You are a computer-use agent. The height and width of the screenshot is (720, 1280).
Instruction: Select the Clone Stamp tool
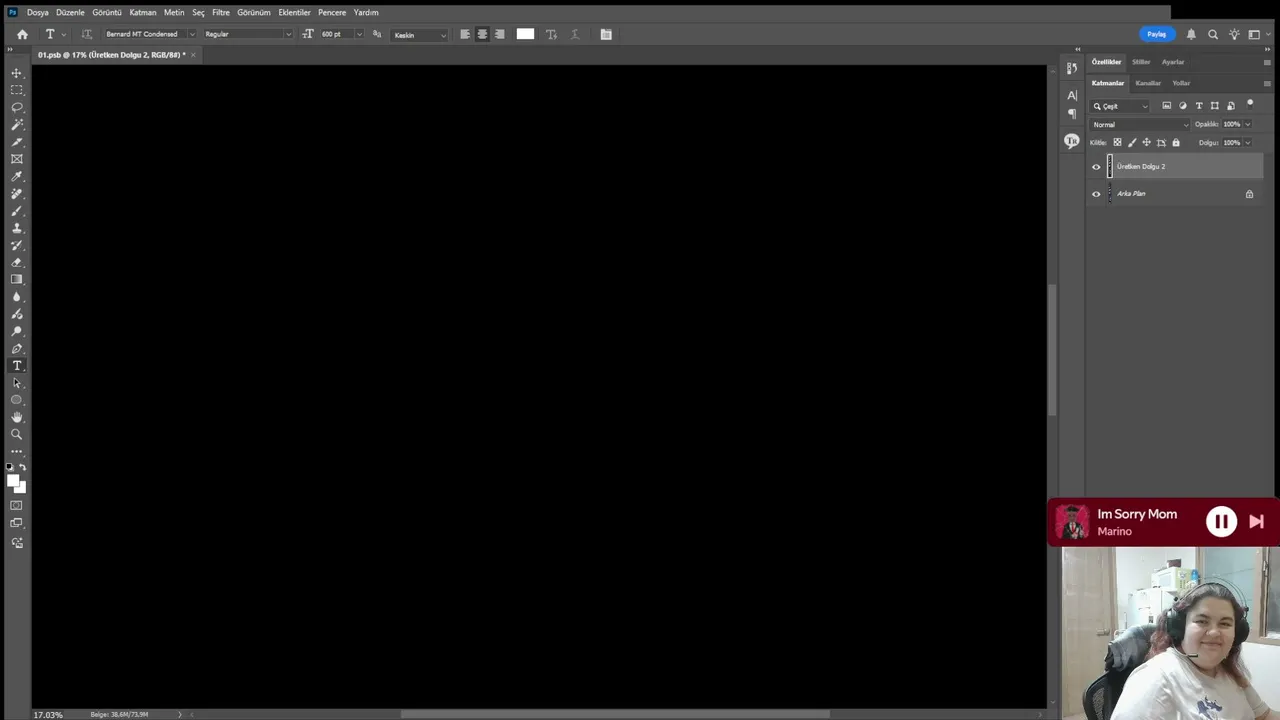coord(17,228)
